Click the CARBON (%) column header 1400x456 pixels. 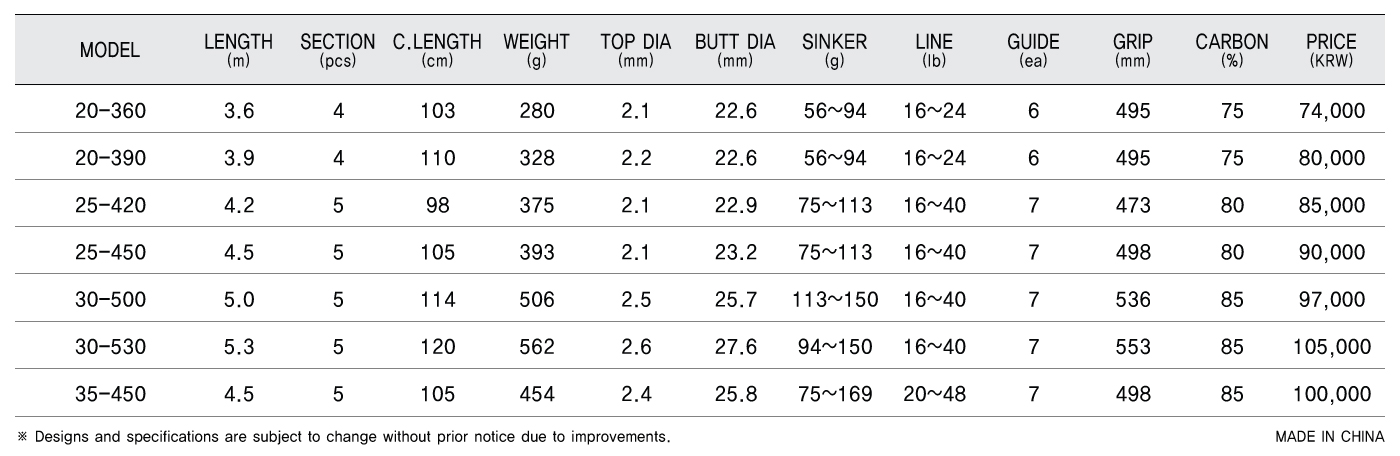1232,49
